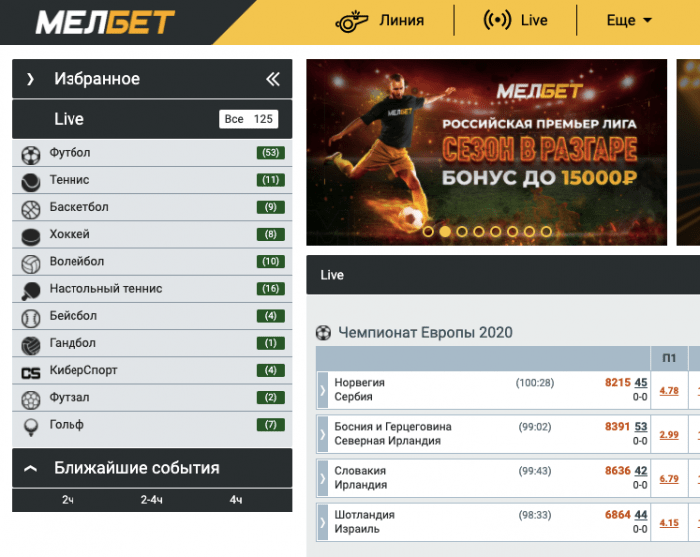Select the Футзал ball icon

click(31, 400)
